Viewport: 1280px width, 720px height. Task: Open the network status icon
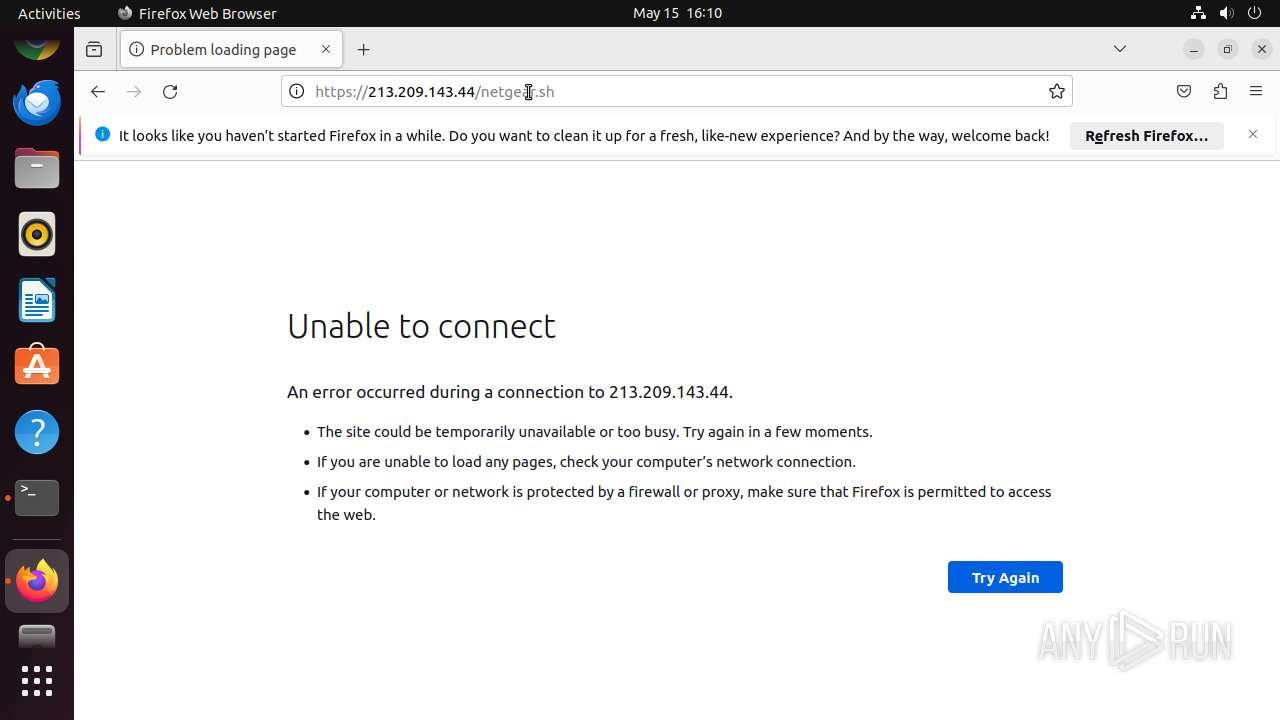(1199, 13)
